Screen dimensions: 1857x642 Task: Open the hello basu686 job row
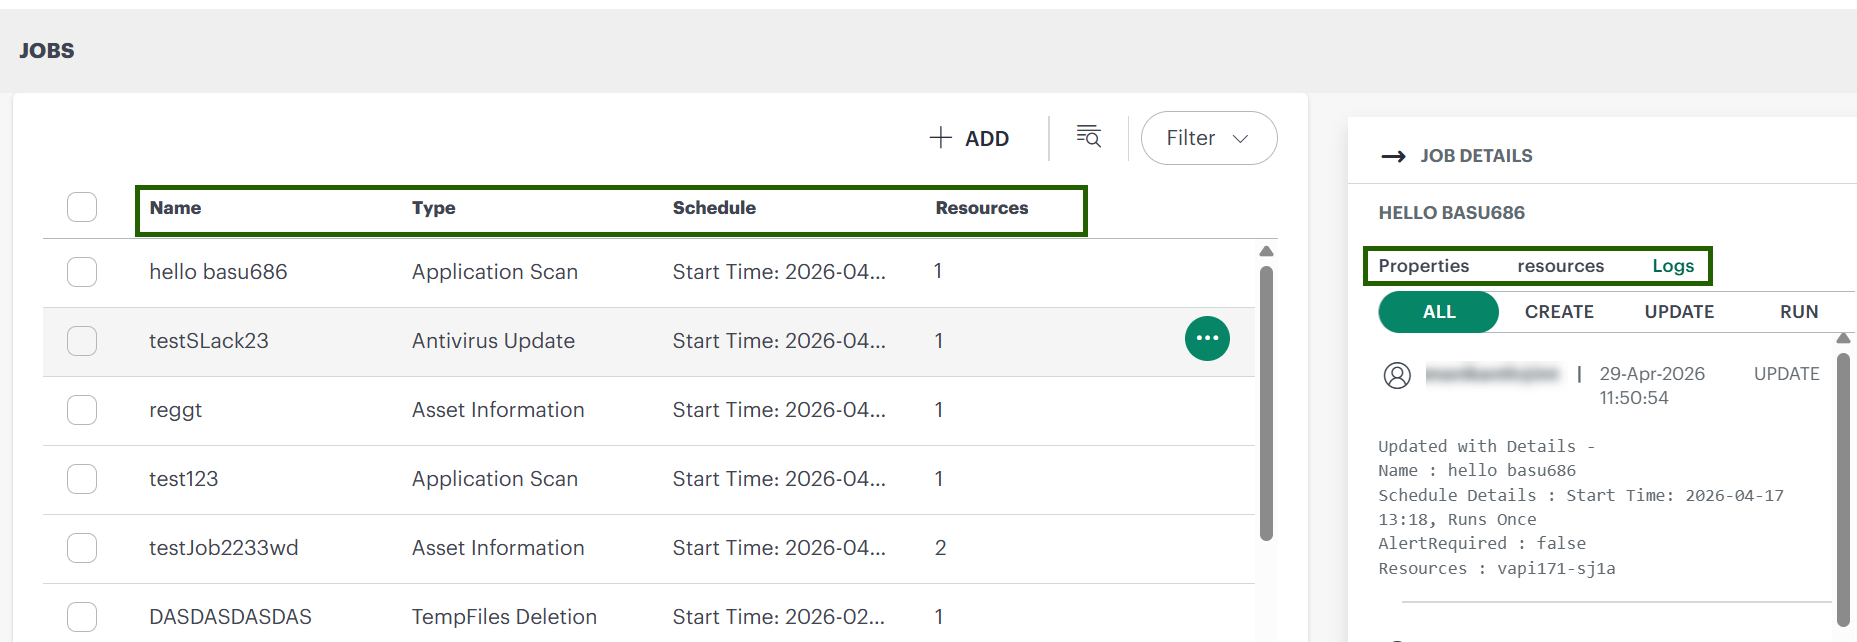[648, 272]
